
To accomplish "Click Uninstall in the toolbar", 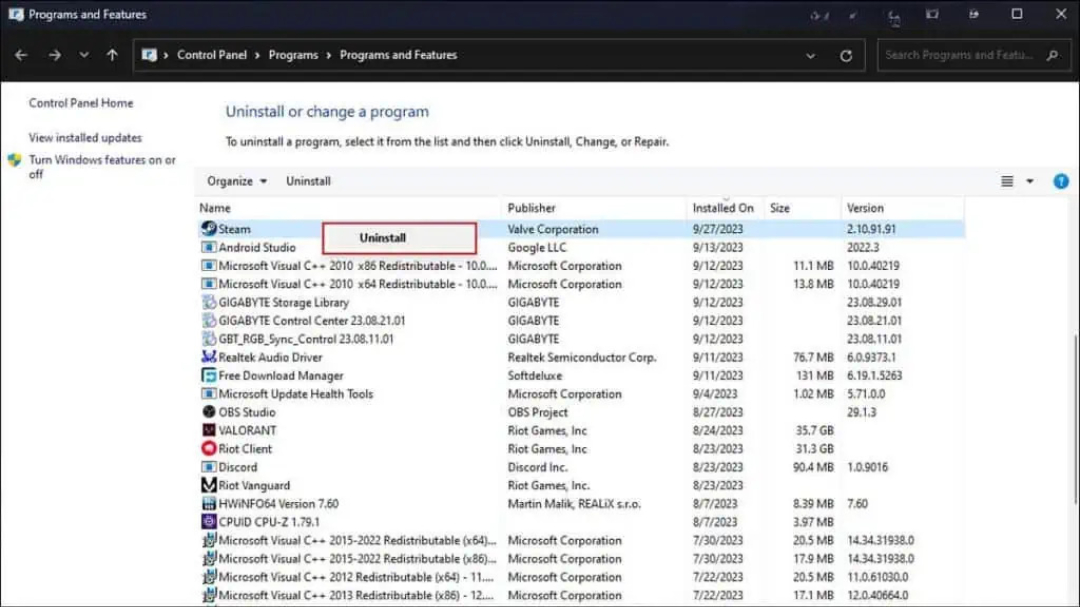I will 308,181.
